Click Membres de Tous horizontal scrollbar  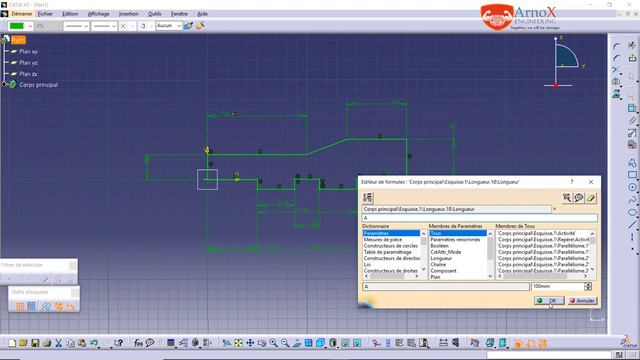(x=542, y=276)
